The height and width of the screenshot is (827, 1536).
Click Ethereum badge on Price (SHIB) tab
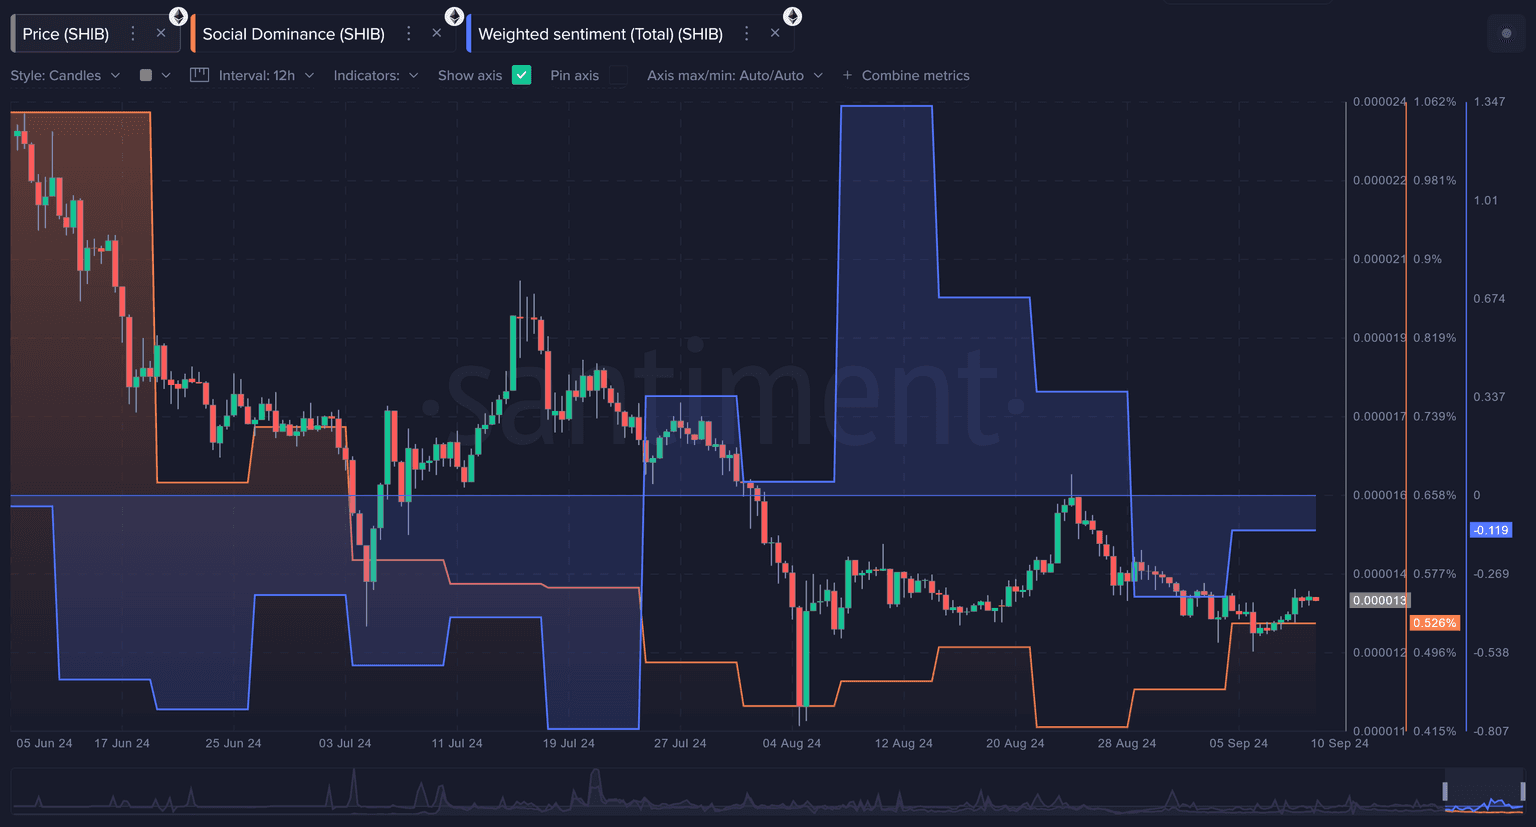(178, 16)
